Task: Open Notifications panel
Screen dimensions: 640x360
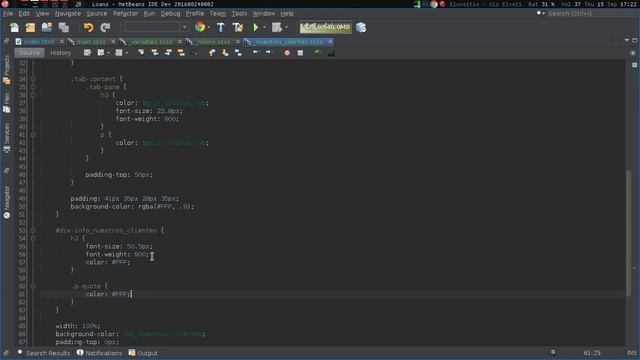Action: [x=99, y=353]
